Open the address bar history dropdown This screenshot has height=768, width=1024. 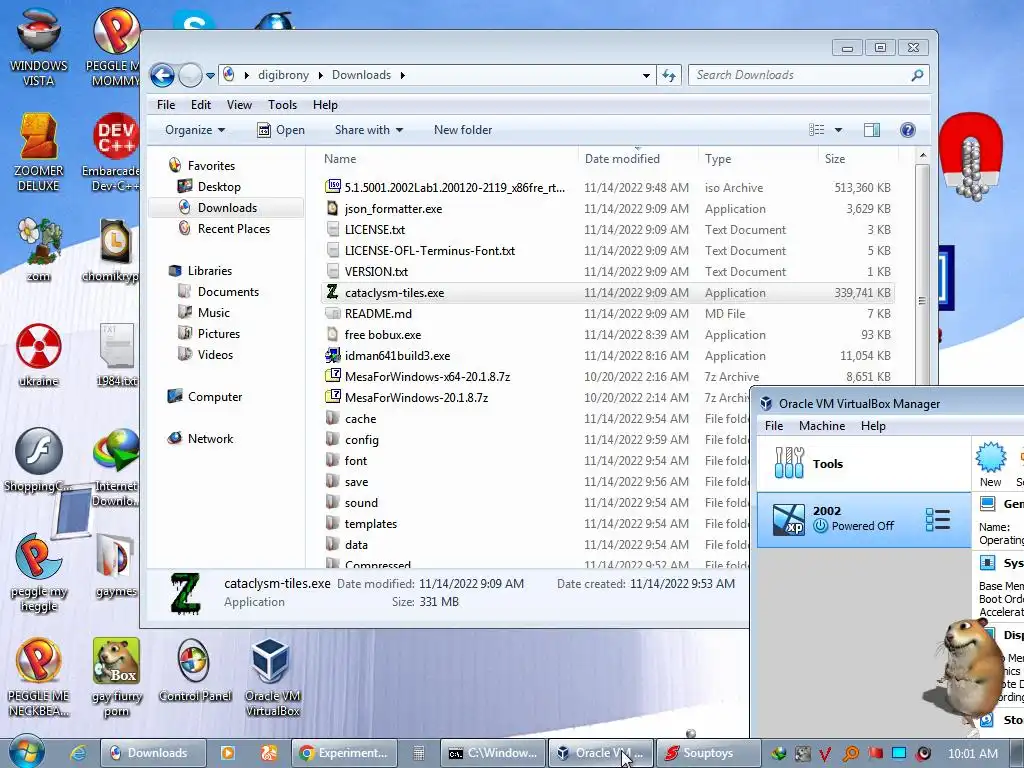[646, 75]
